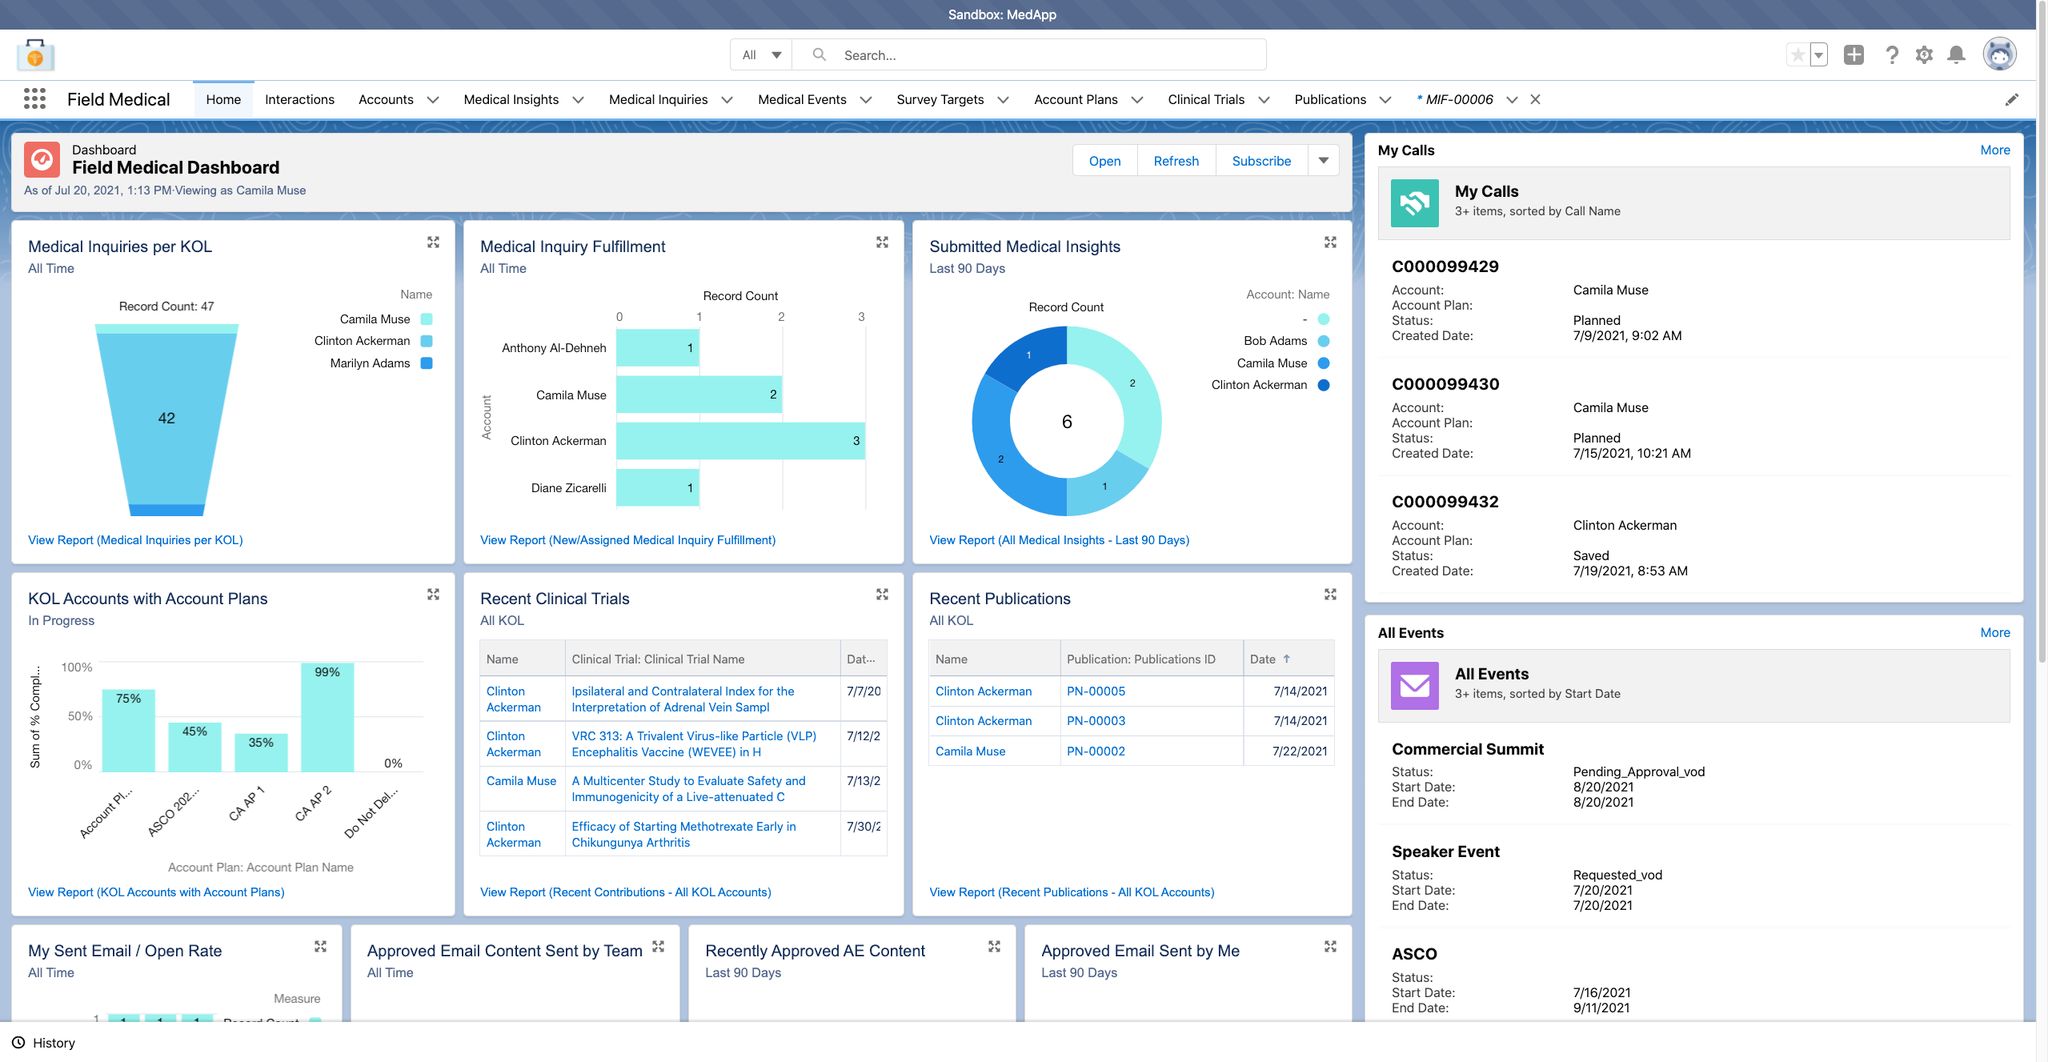Open View Report (Medical Inquiries per KOL)

pyautogui.click(x=135, y=540)
